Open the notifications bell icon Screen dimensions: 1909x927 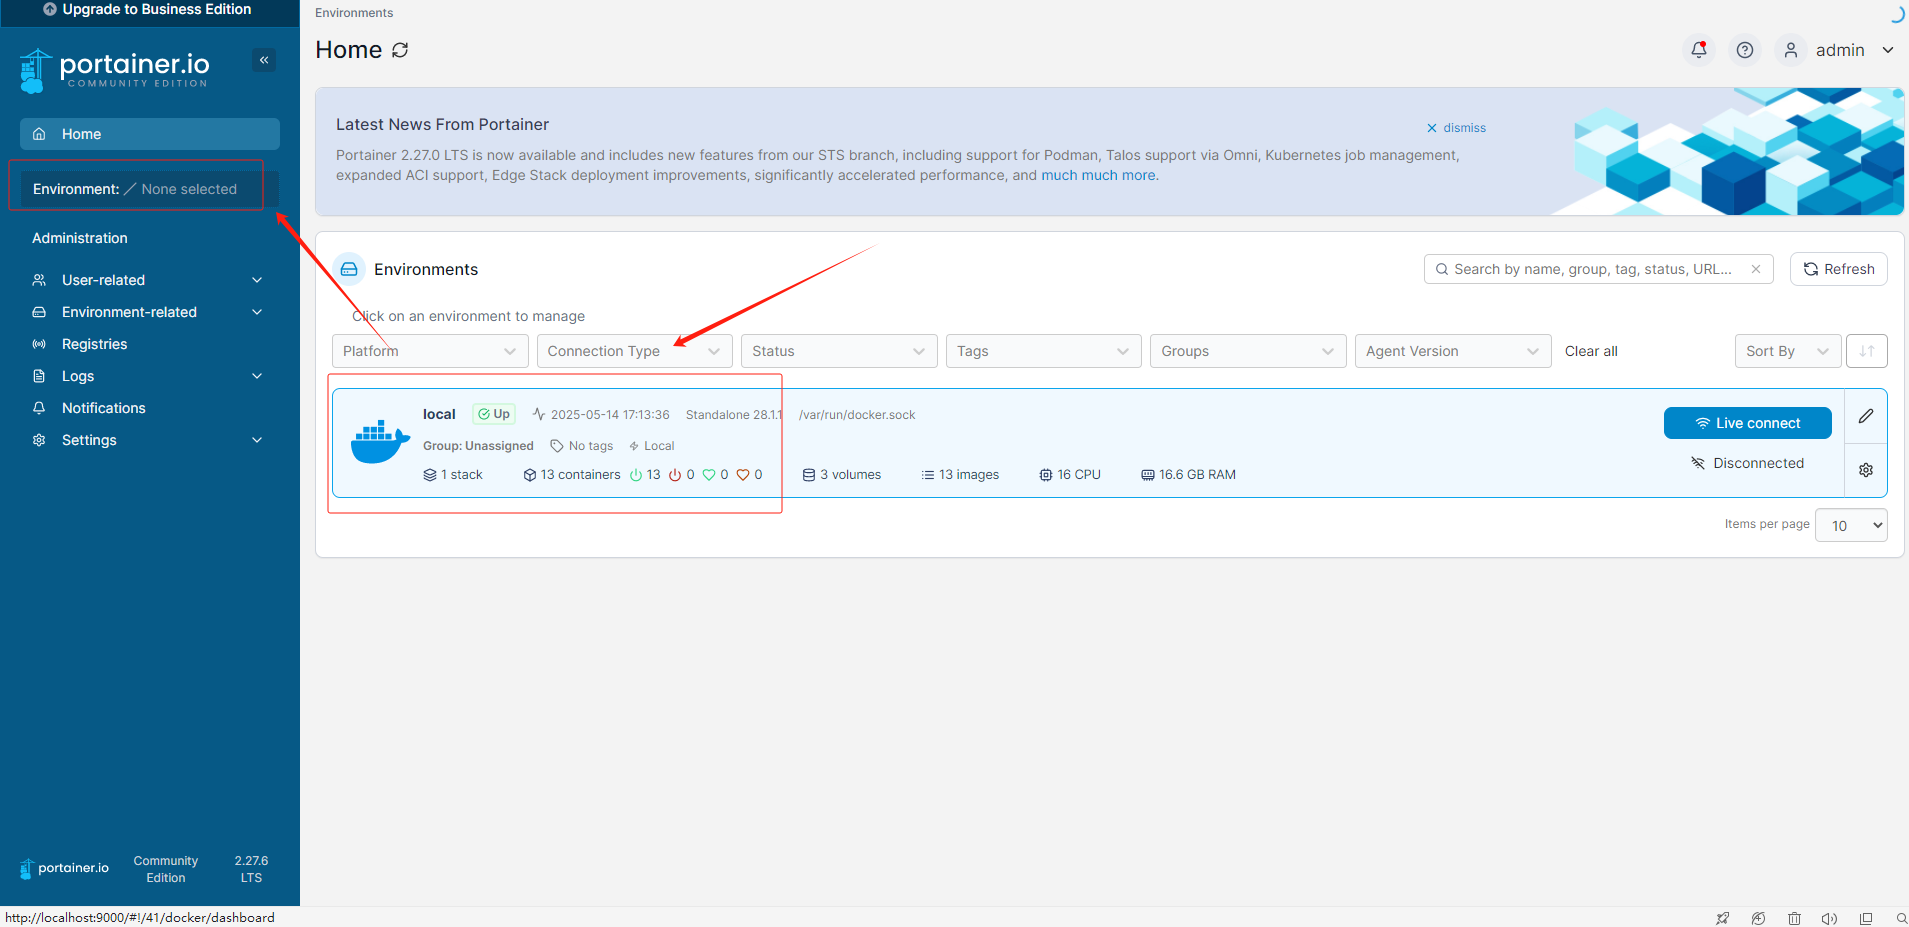pyautogui.click(x=1699, y=50)
